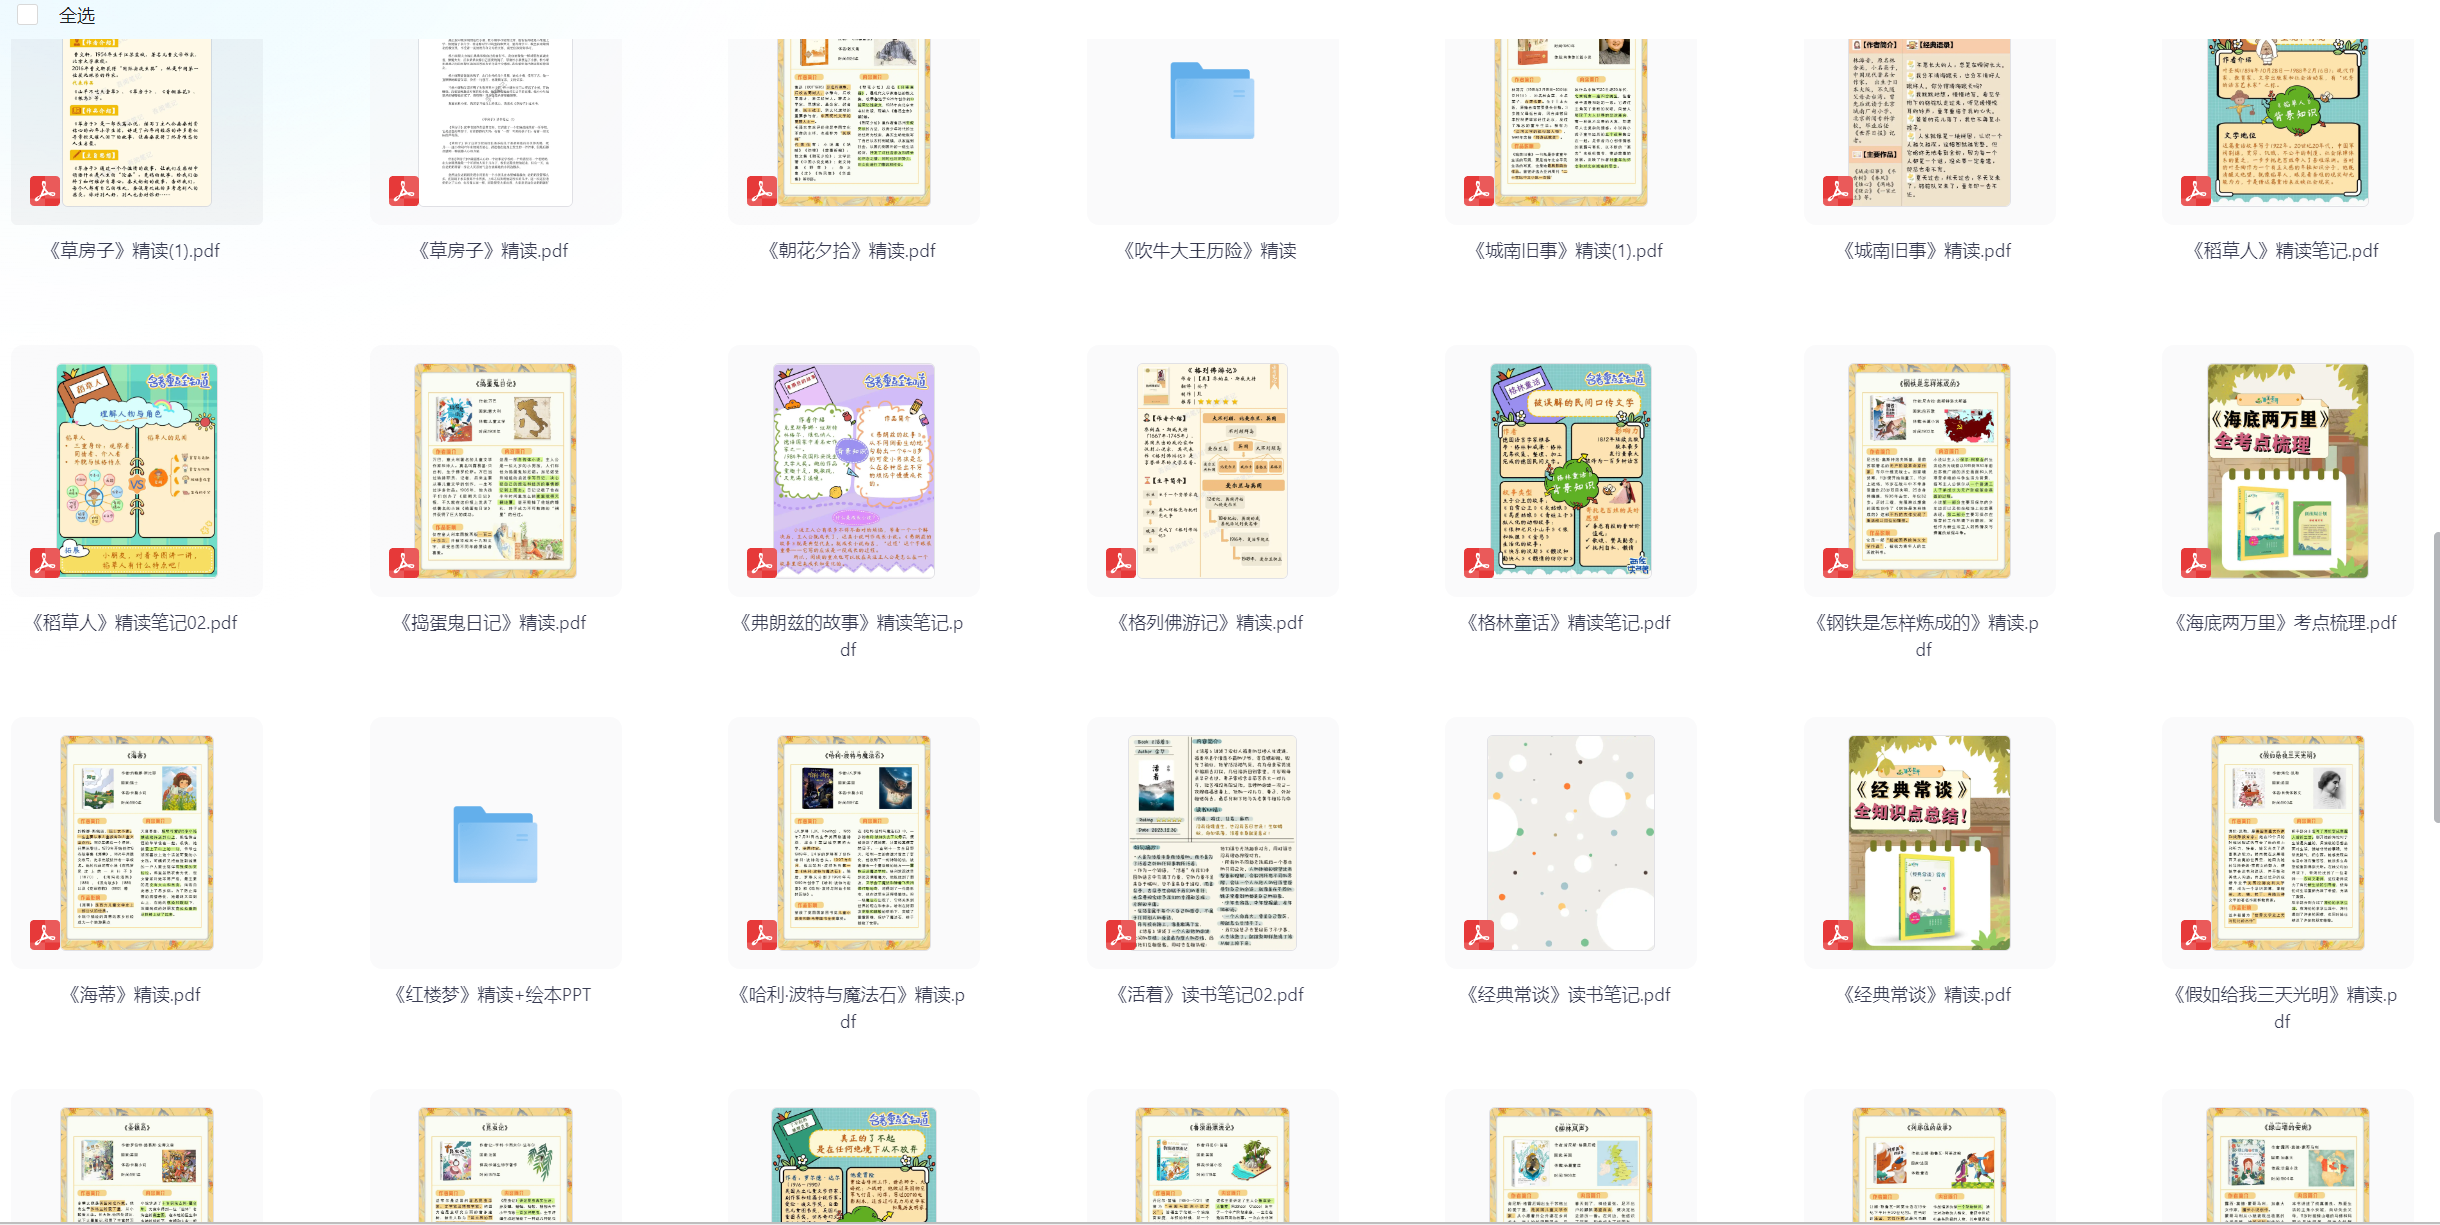The image size is (2440, 1225).
Task: Click PDF icon on 《朝花夕拾》精读.pdf
Action: pyautogui.click(x=762, y=191)
